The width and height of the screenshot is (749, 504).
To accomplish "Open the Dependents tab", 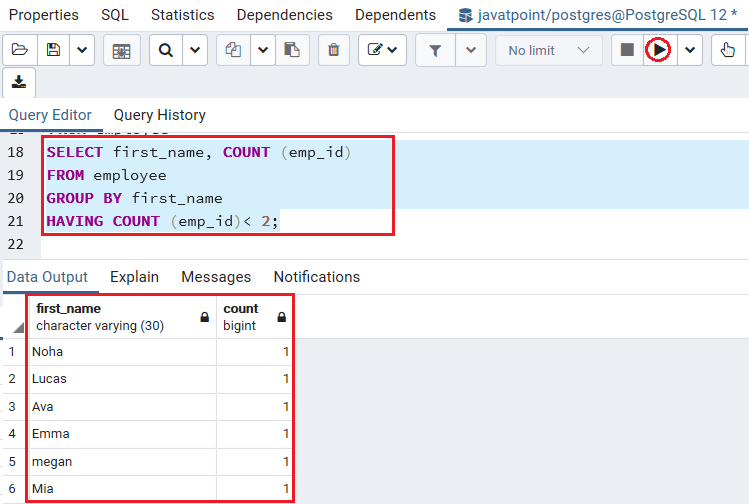I will (x=396, y=15).
